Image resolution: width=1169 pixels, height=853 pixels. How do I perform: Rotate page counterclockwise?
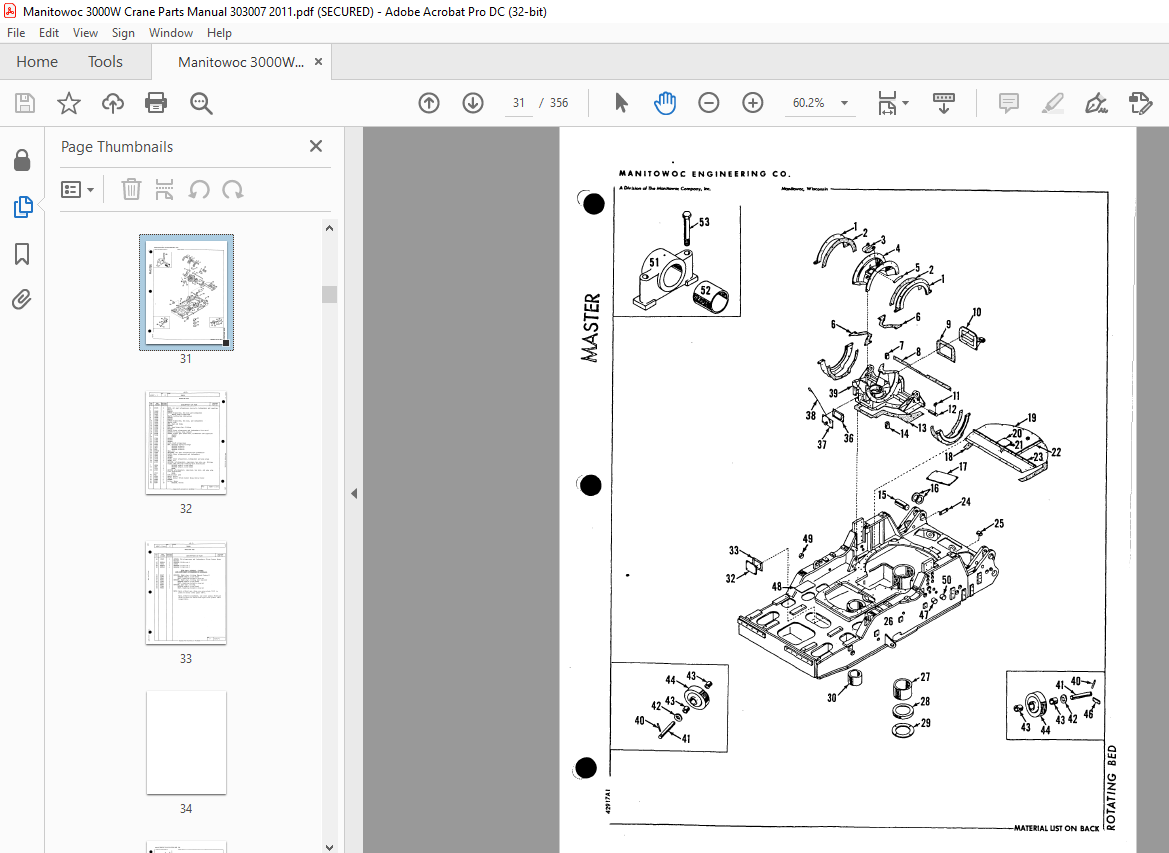point(198,189)
